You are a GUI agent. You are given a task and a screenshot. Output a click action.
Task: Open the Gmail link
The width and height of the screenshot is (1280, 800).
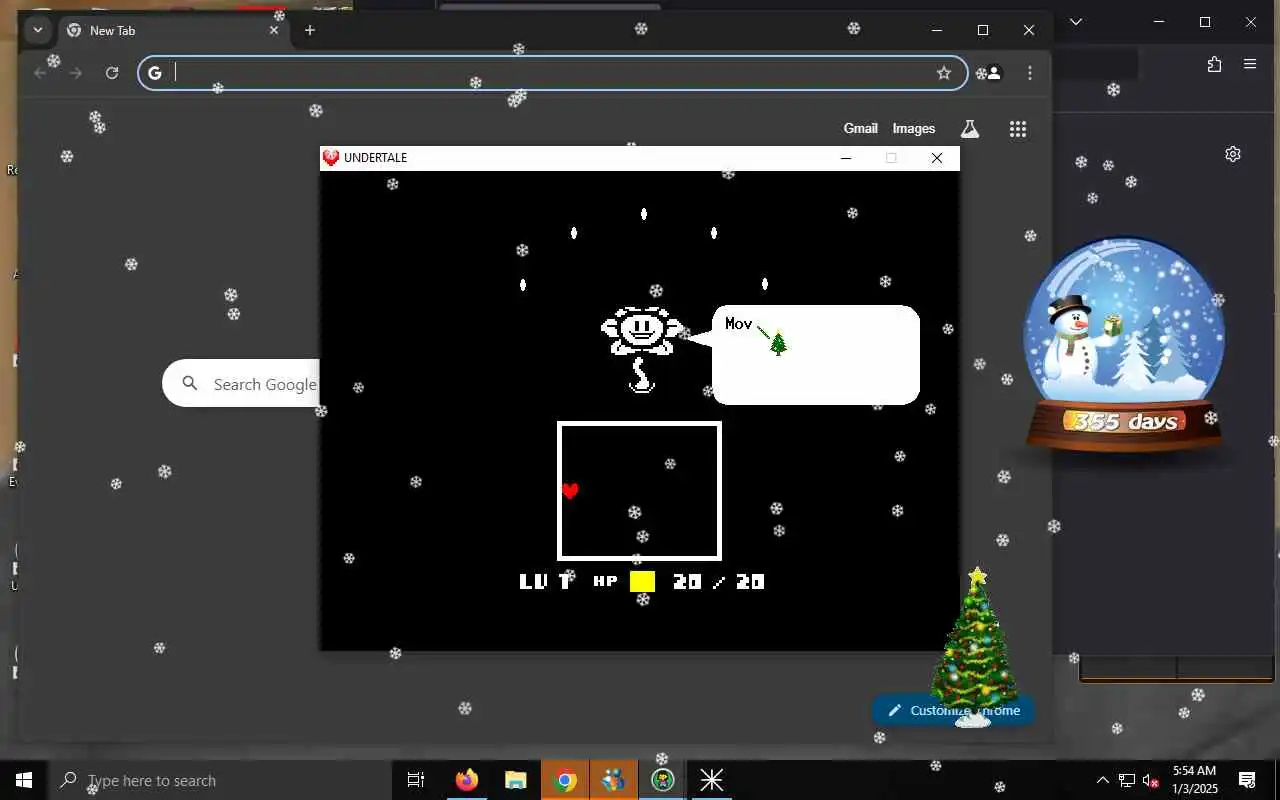point(860,129)
